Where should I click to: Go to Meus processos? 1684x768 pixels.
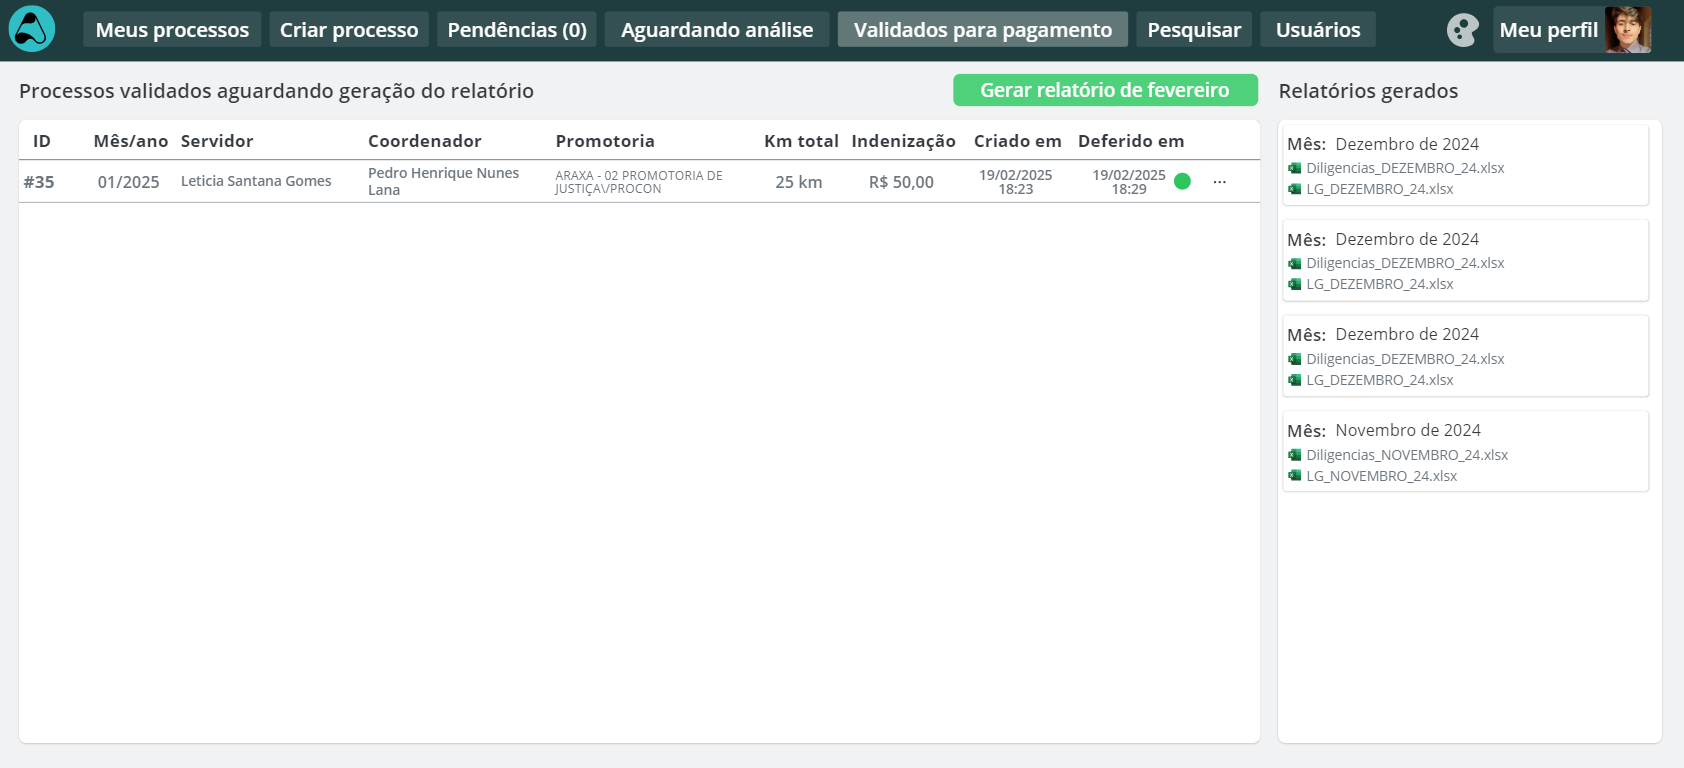pyautogui.click(x=172, y=30)
